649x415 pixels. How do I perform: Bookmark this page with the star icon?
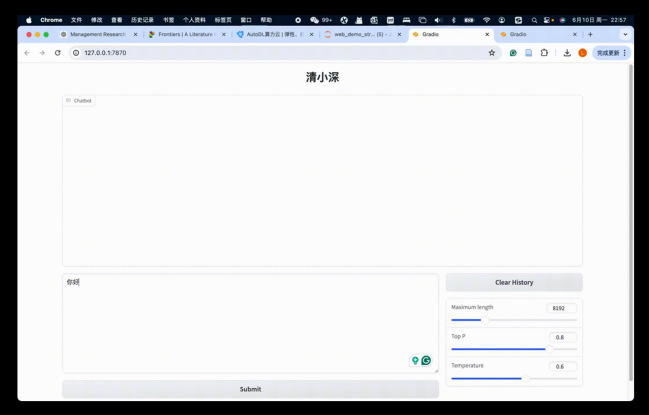tap(492, 53)
